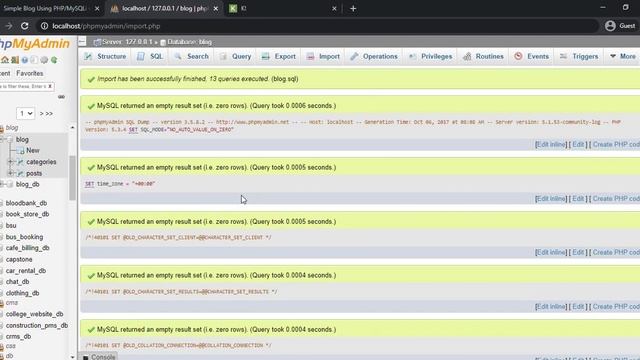
Task: Click the Server 127.0.0.1 breadcrumb icon
Action: (x=97, y=42)
